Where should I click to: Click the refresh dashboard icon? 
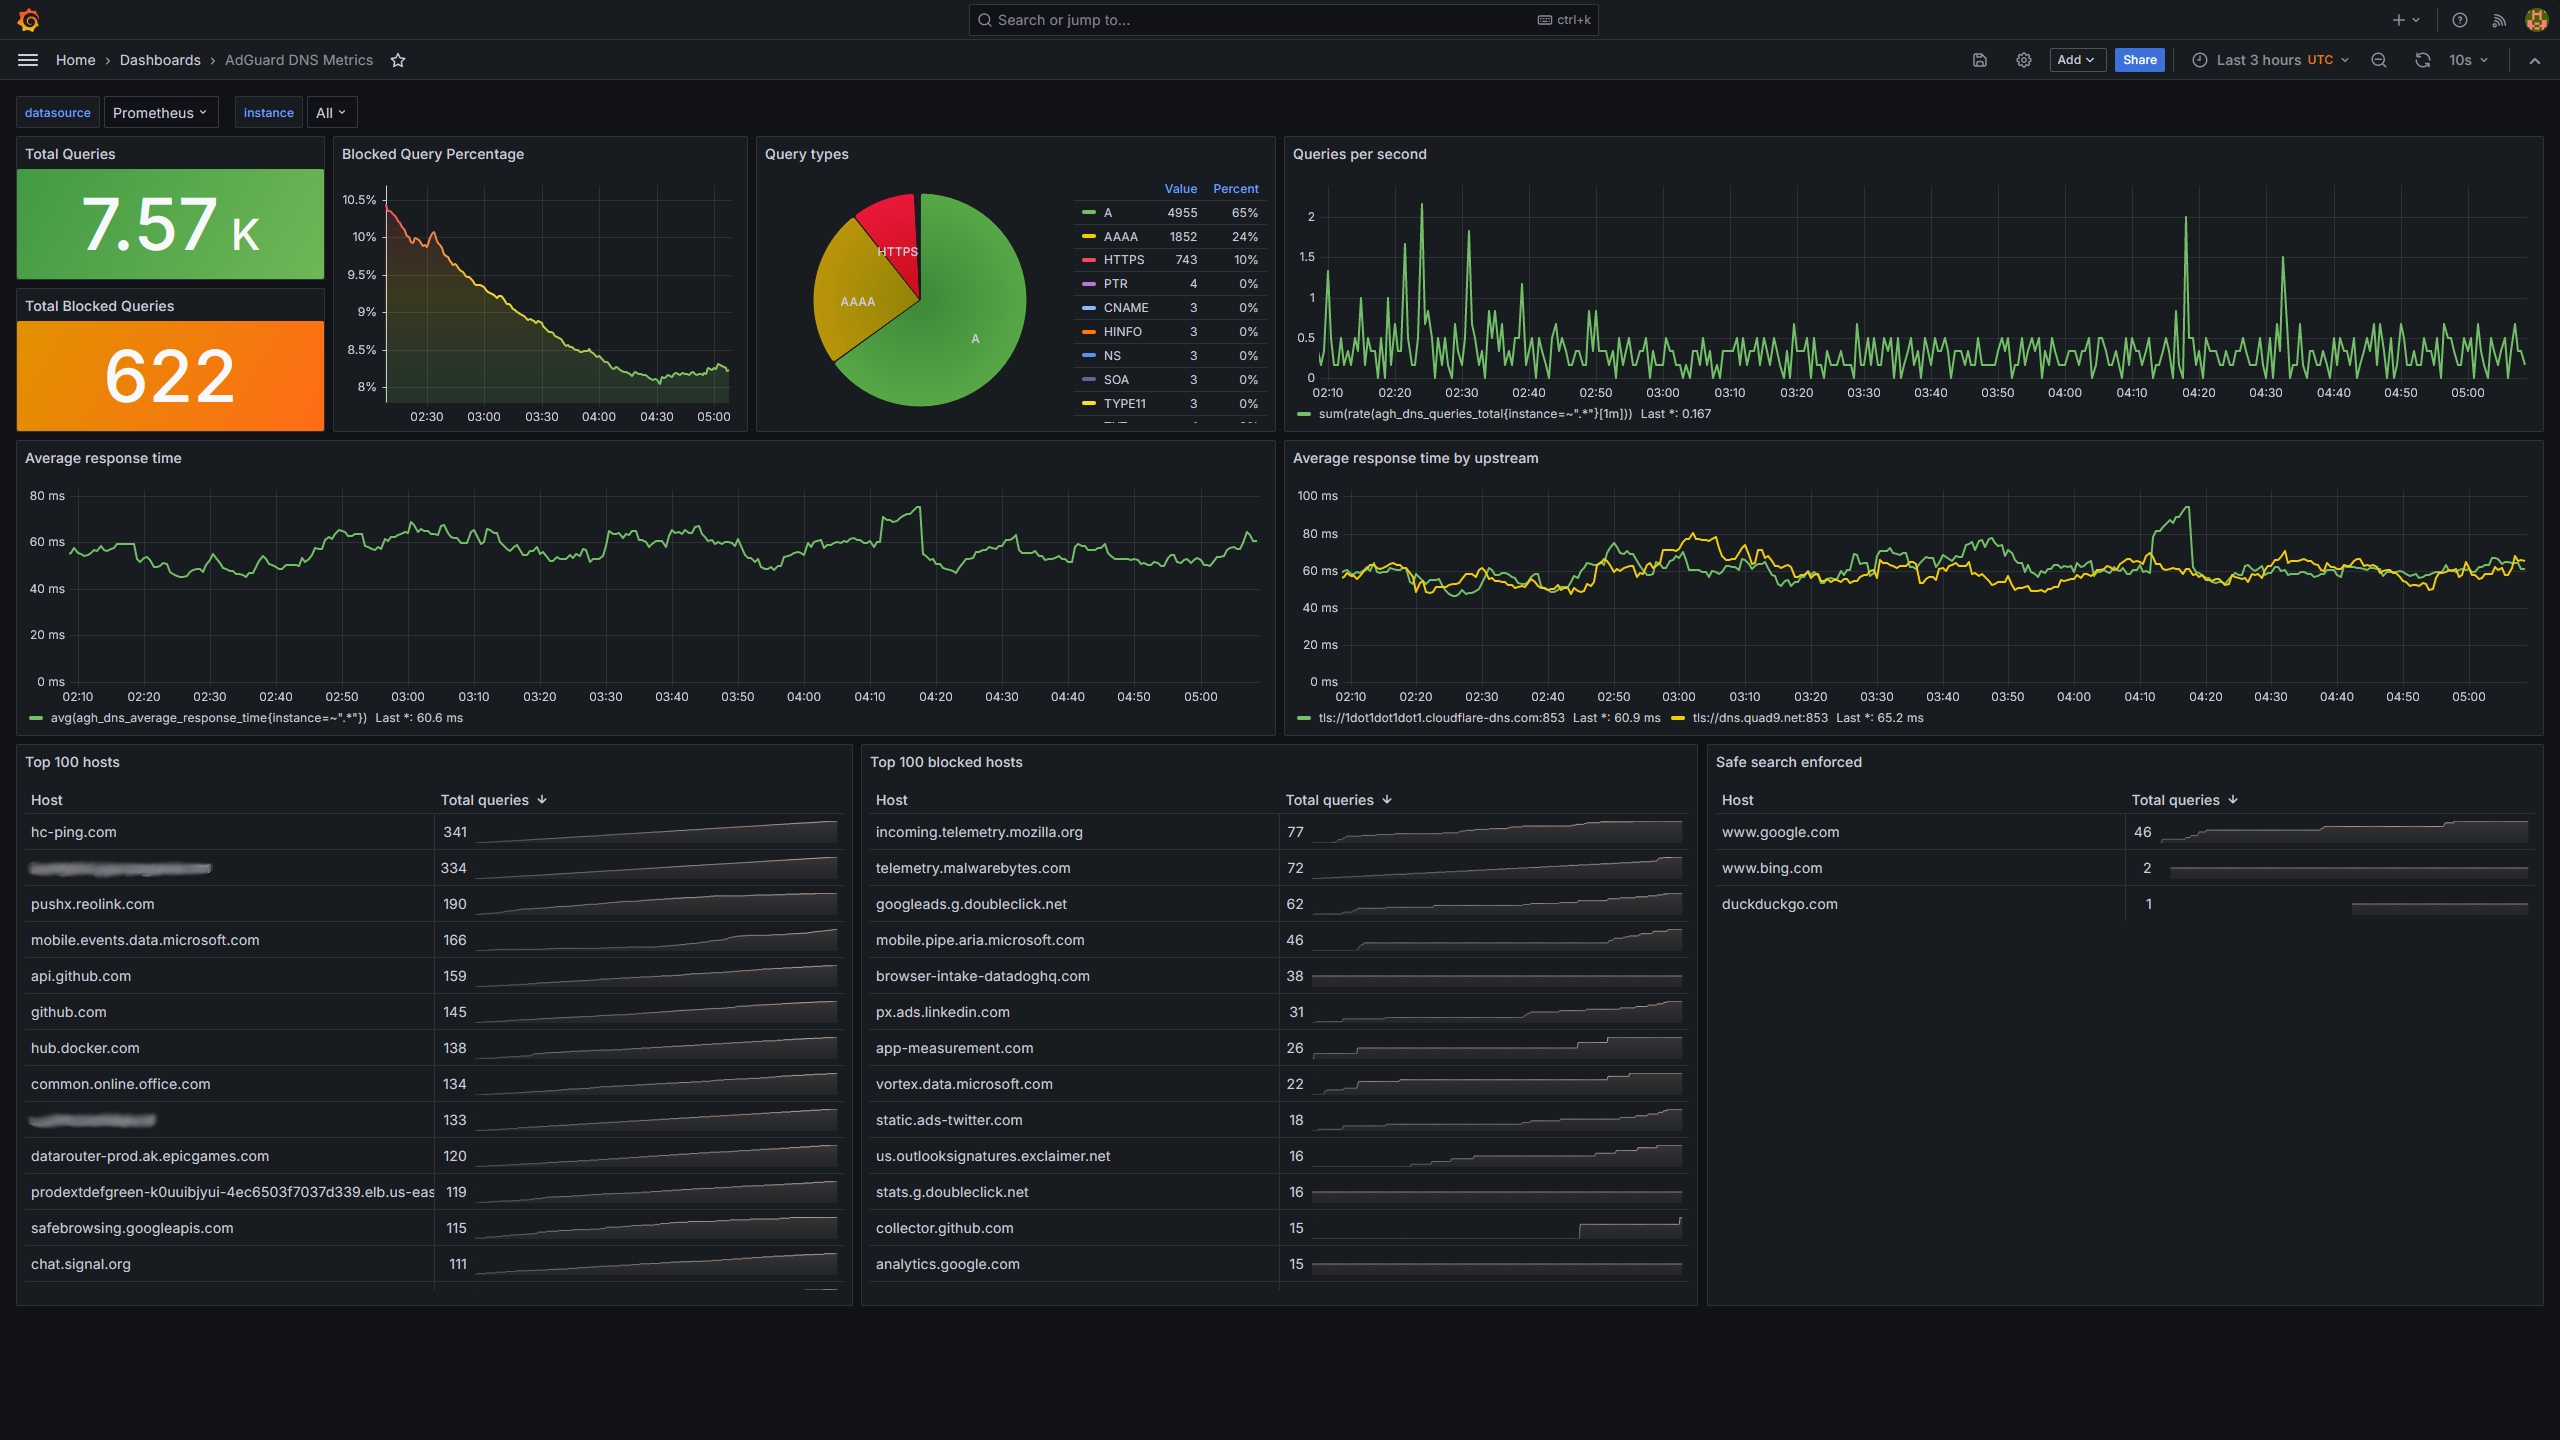click(x=2422, y=60)
